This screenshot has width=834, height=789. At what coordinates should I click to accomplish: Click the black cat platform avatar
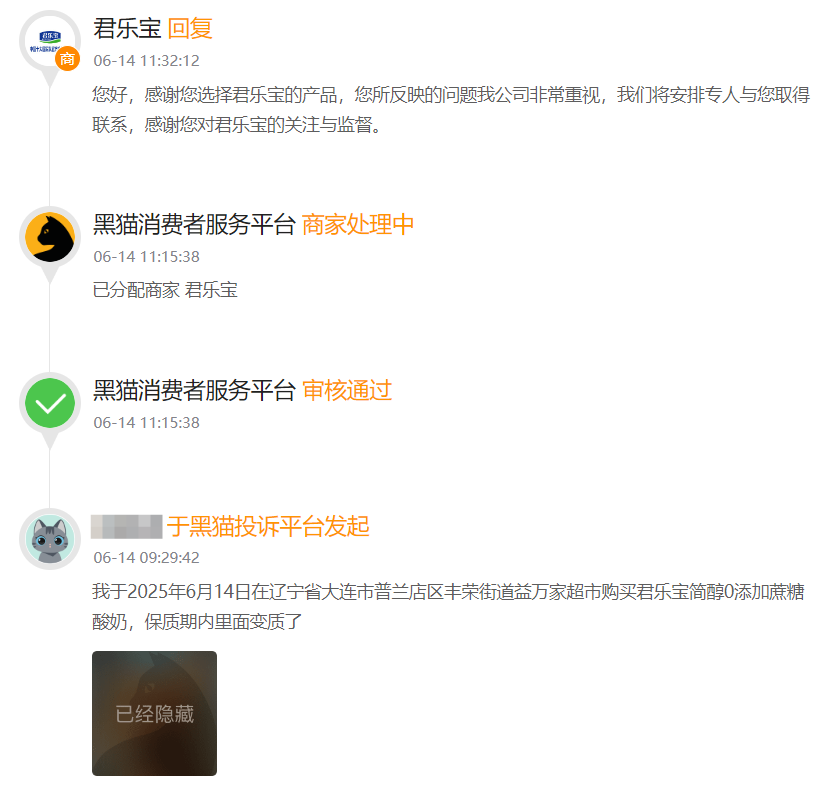pyautogui.click(x=50, y=237)
